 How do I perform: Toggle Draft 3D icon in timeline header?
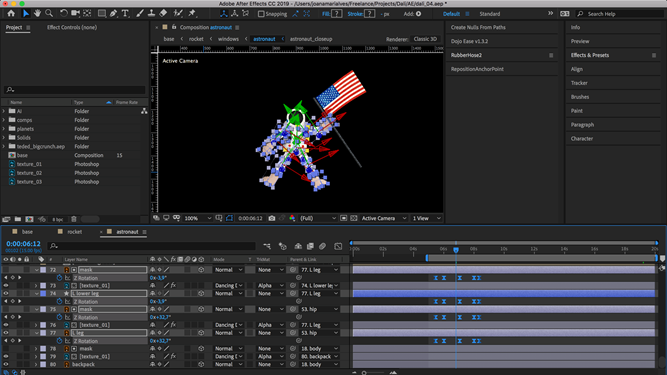tap(282, 246)
